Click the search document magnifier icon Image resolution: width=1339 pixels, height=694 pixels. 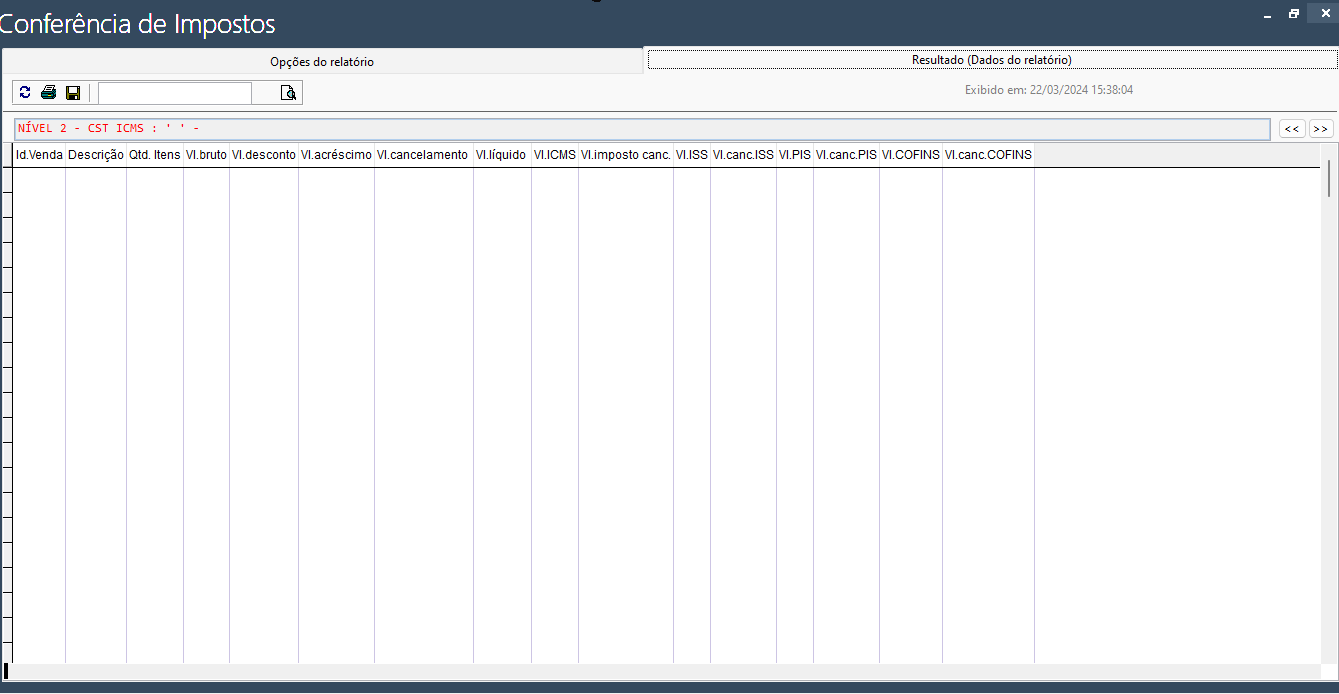pos(288,93)
